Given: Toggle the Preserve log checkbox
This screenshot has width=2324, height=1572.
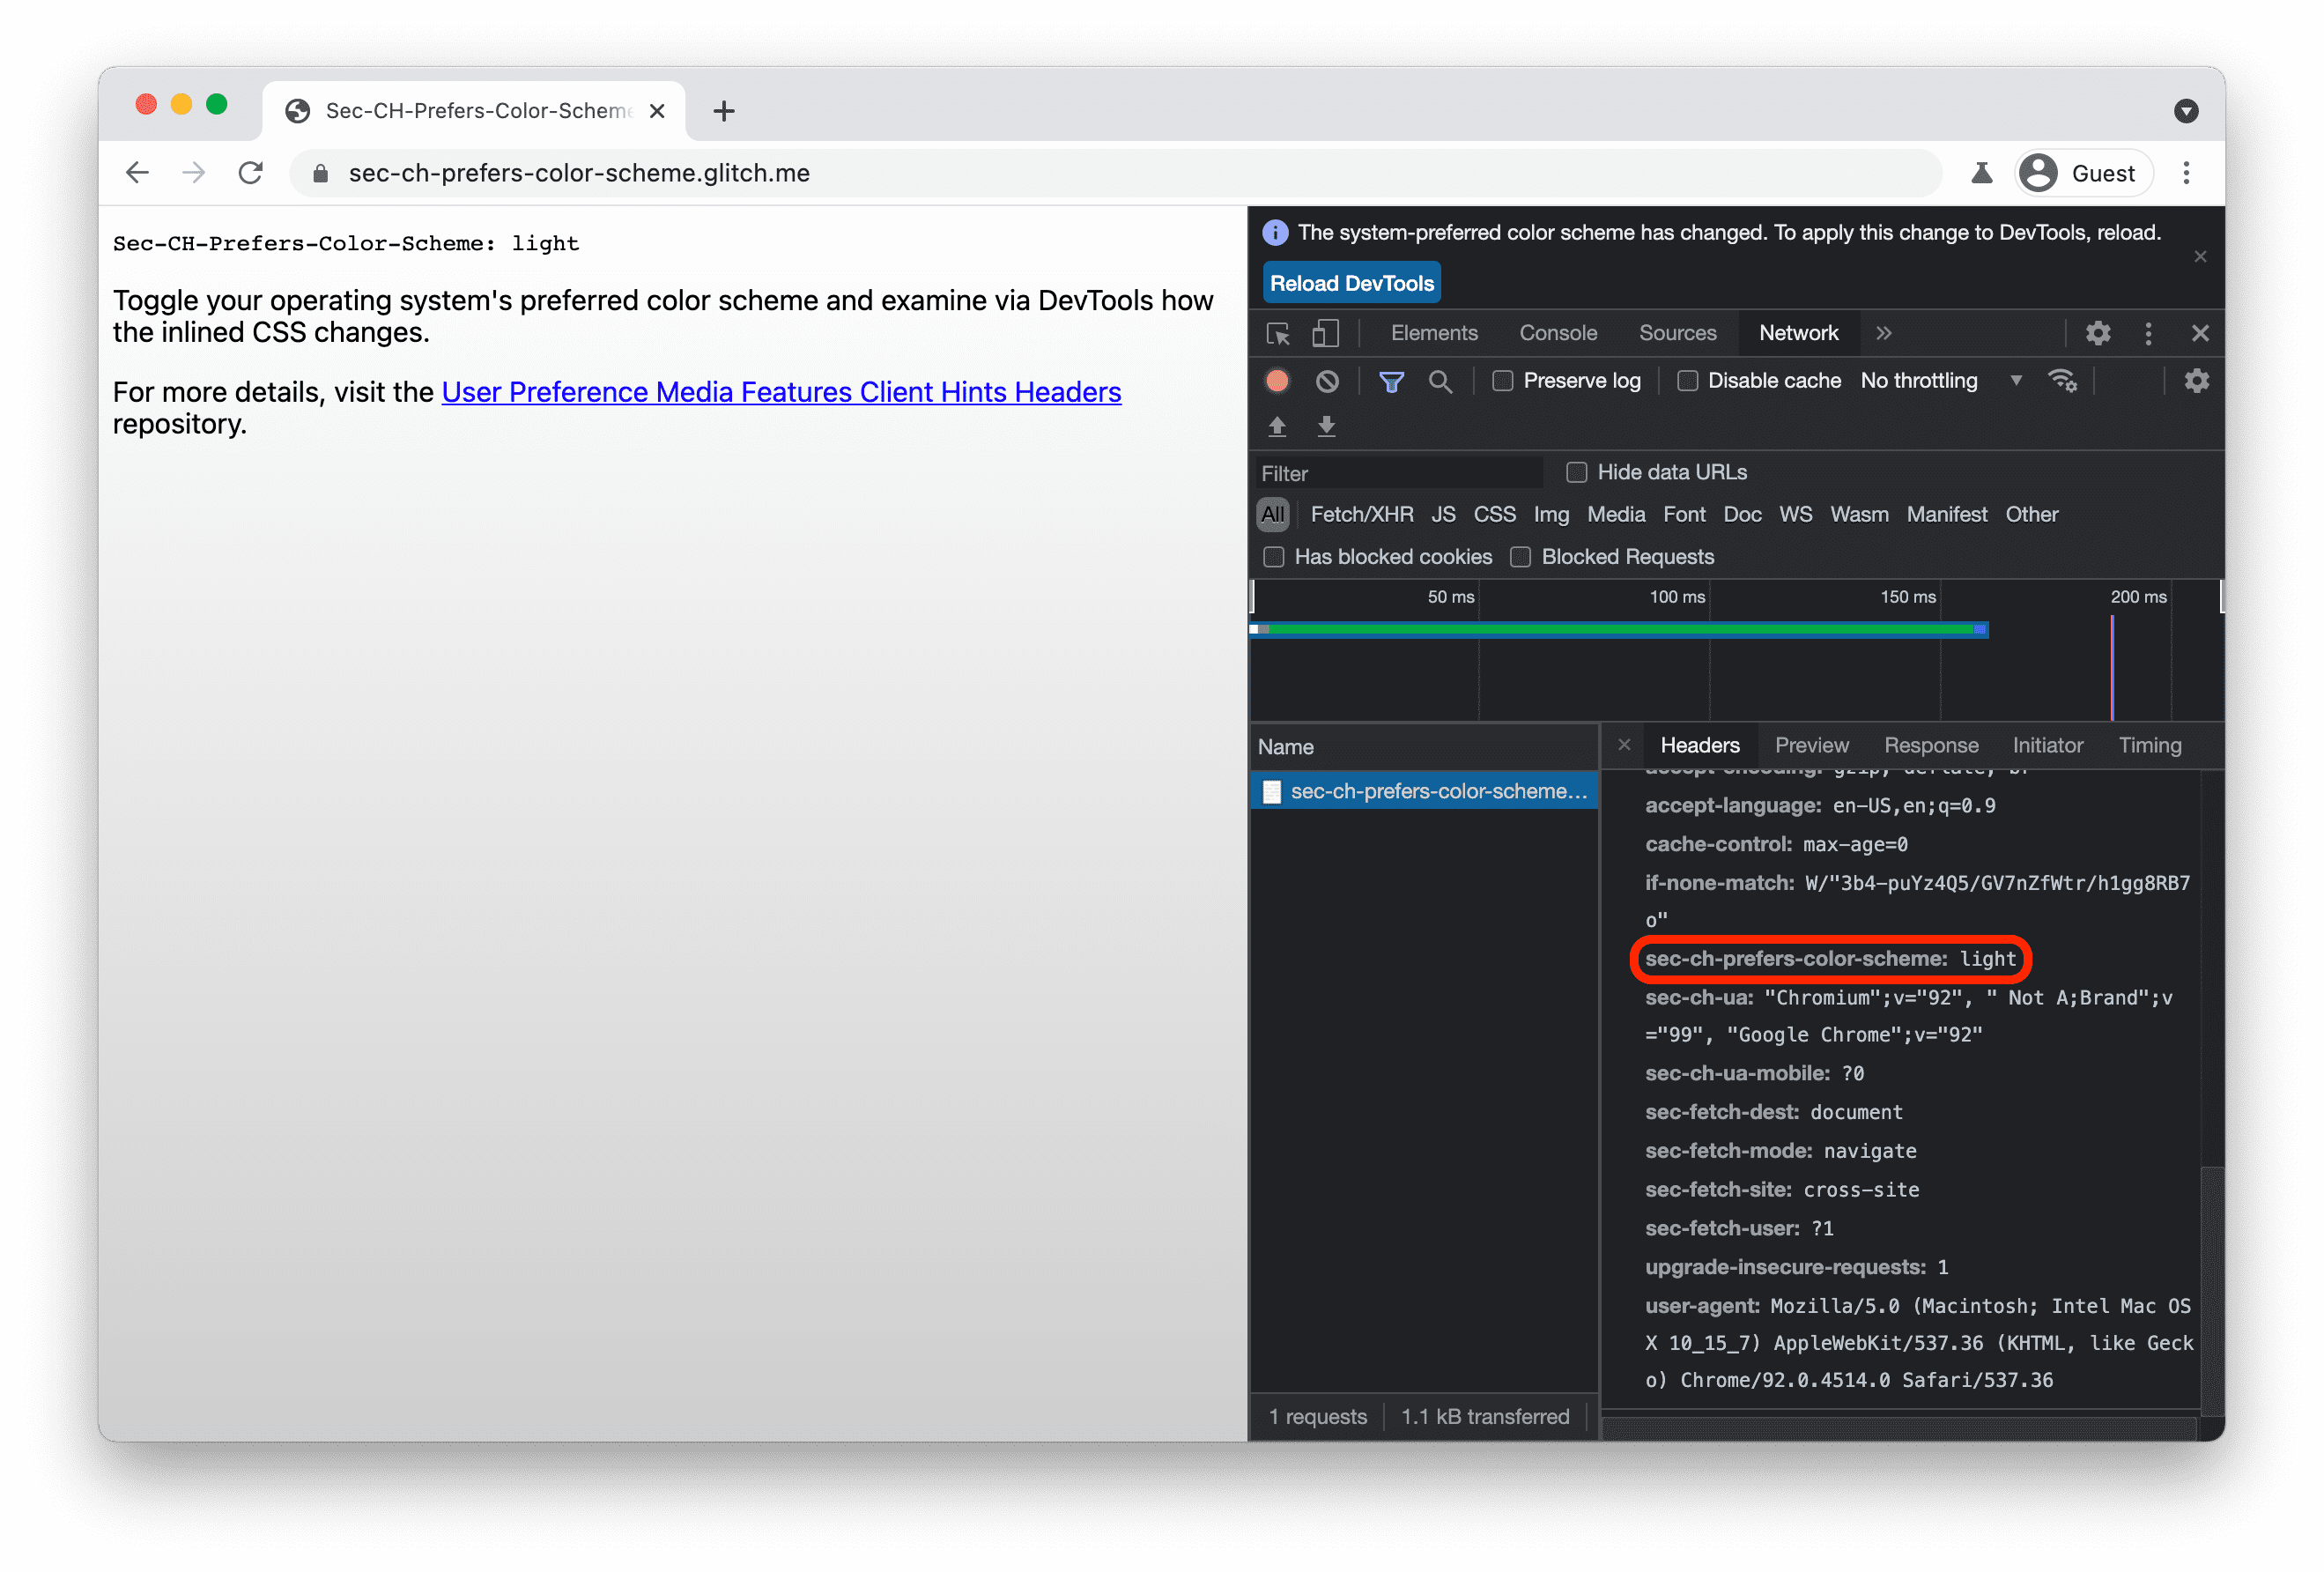Looking at the screenshot, I should pyautogui.click(x=1501, y=379).
